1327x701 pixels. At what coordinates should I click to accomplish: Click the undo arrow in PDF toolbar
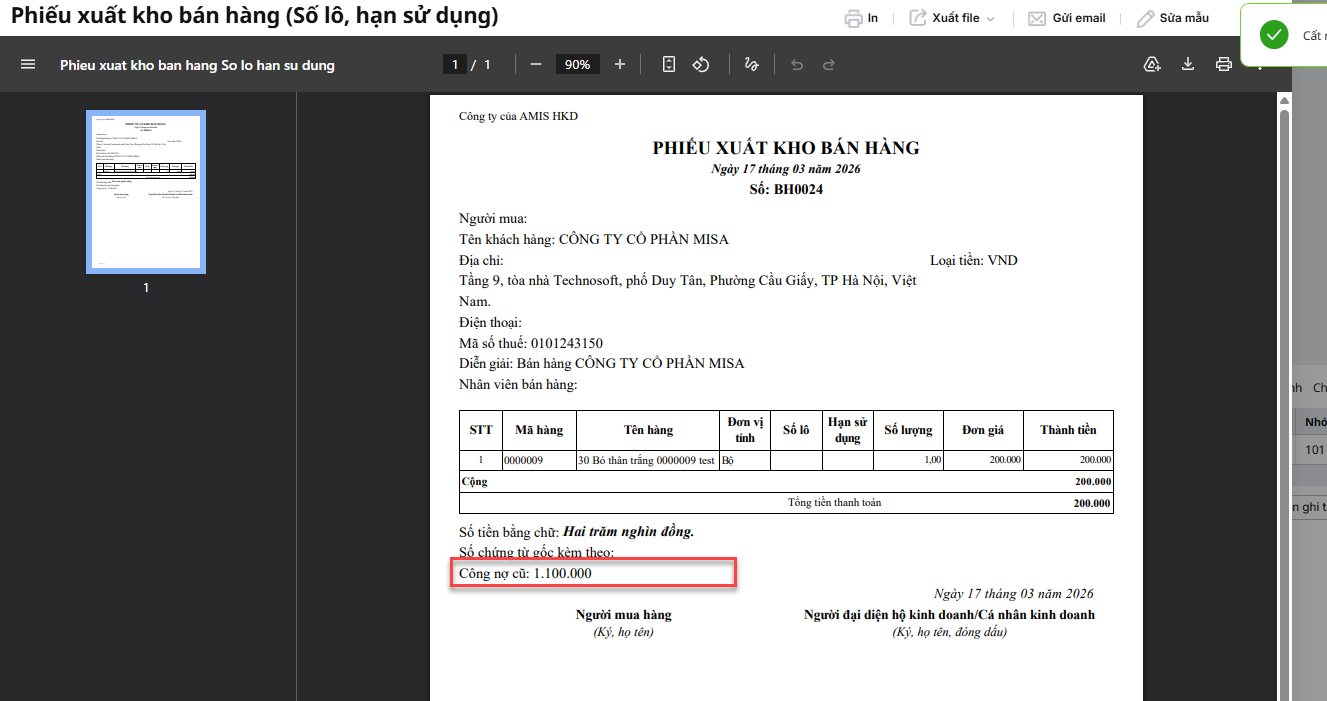pos(797,64)
